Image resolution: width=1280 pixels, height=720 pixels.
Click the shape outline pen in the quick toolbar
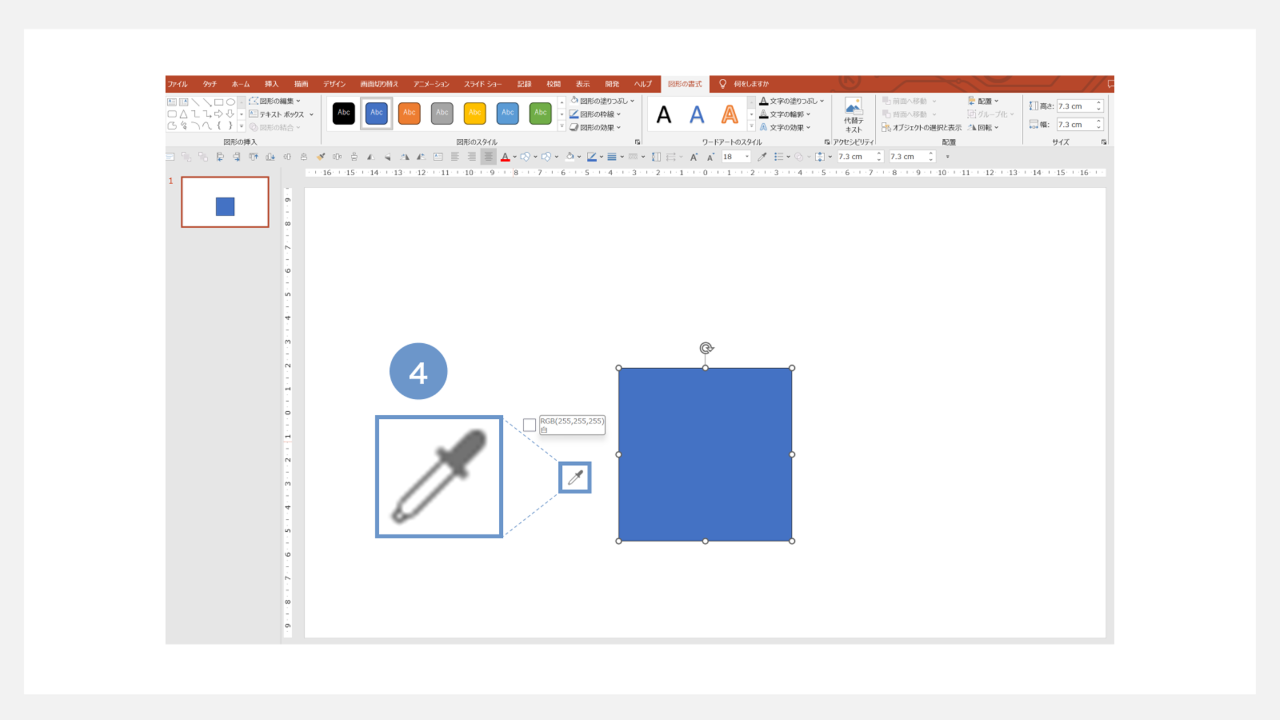click(591, 157)
